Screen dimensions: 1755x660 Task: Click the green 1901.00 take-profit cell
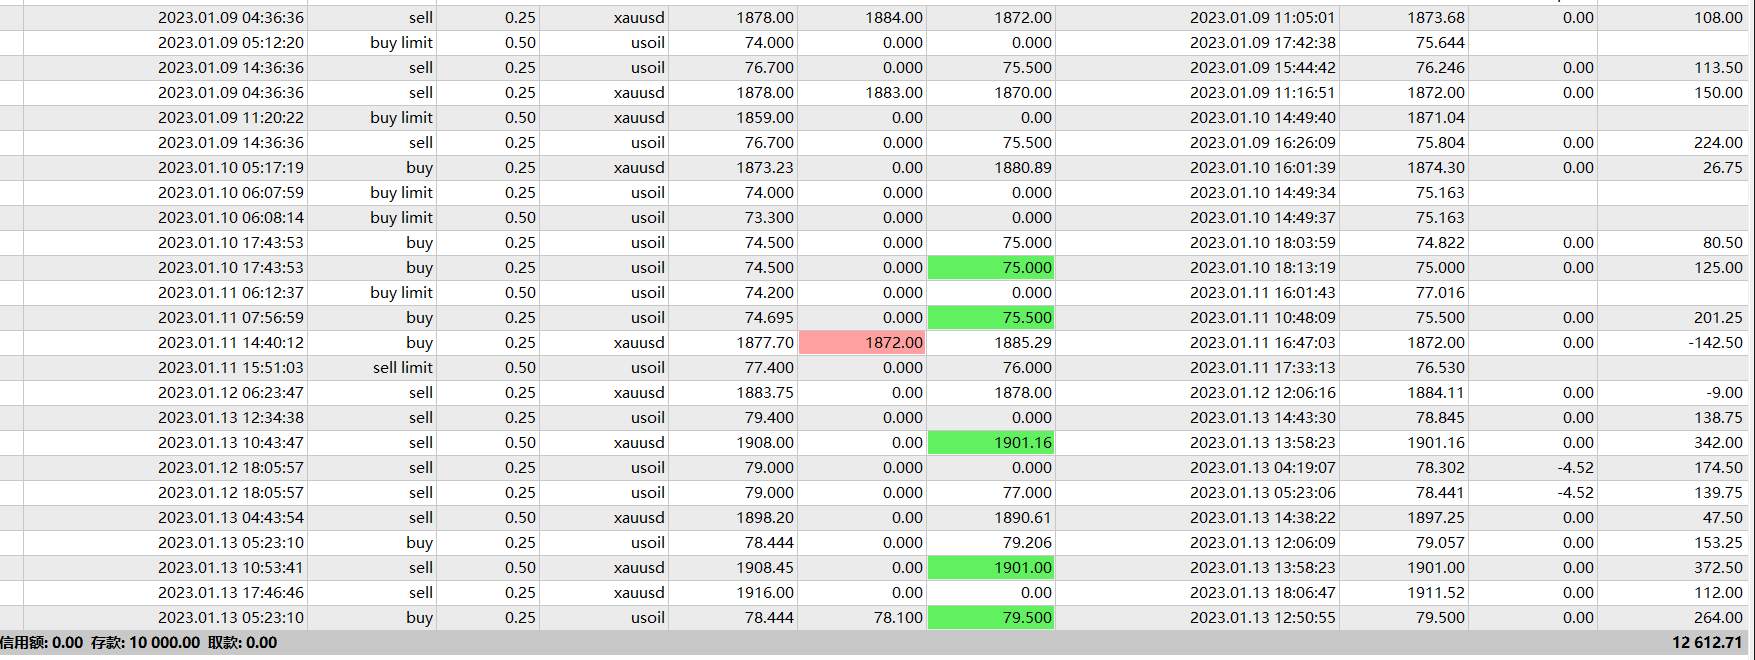coord(991,568)
